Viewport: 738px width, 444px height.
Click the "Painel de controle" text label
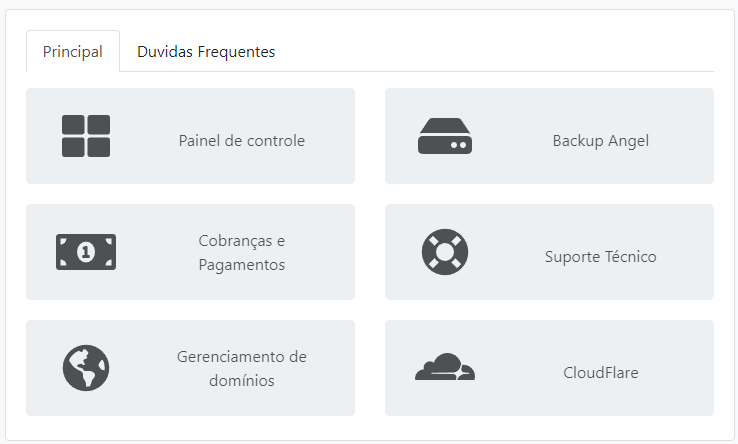point(242,141)
